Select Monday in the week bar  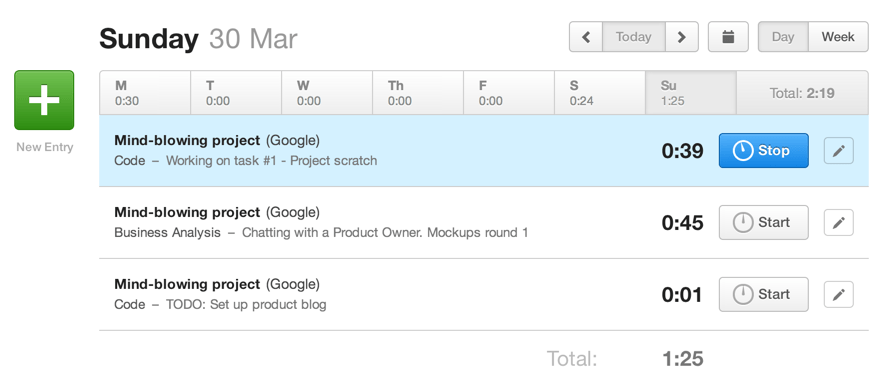145,93
